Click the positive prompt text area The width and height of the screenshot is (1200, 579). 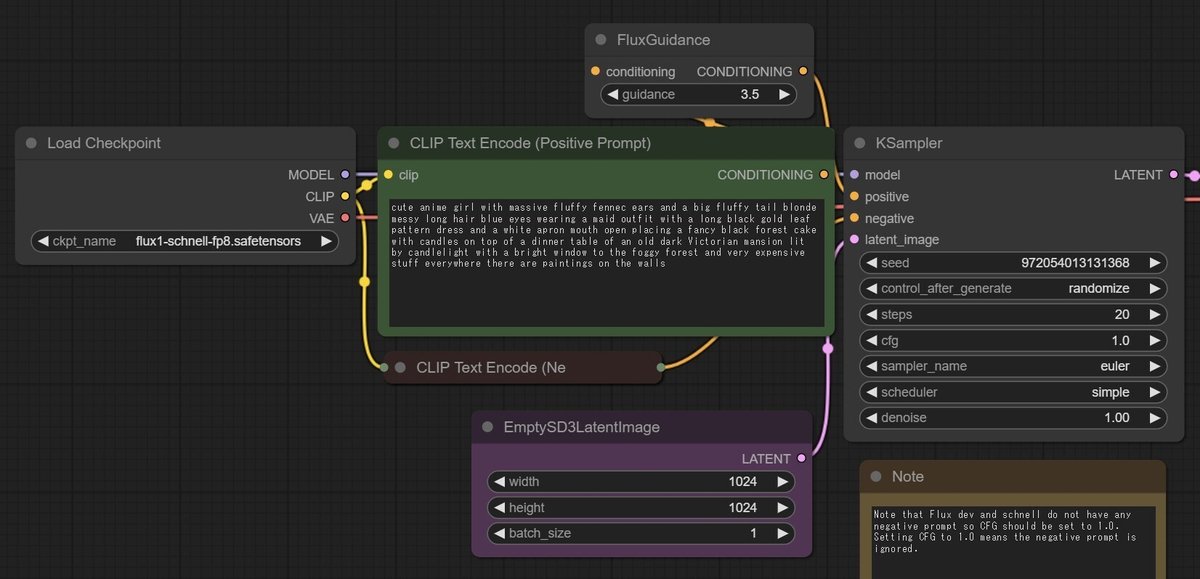pos(606,263)
